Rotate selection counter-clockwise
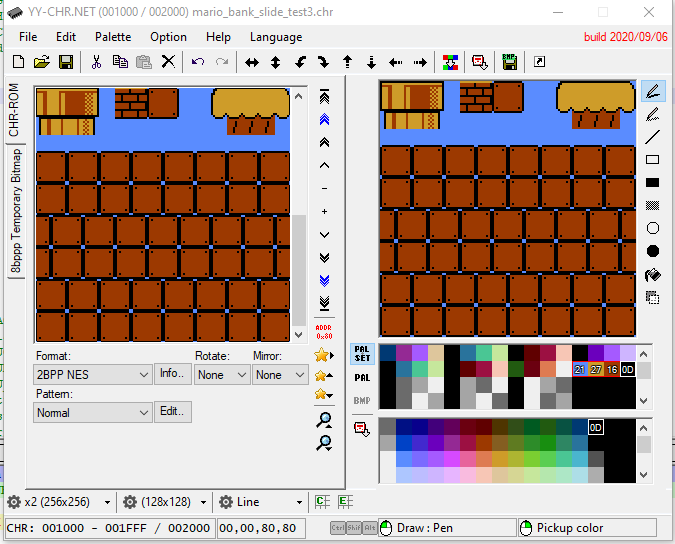This screenshot has height=544, width=675. tap(300, 62)
